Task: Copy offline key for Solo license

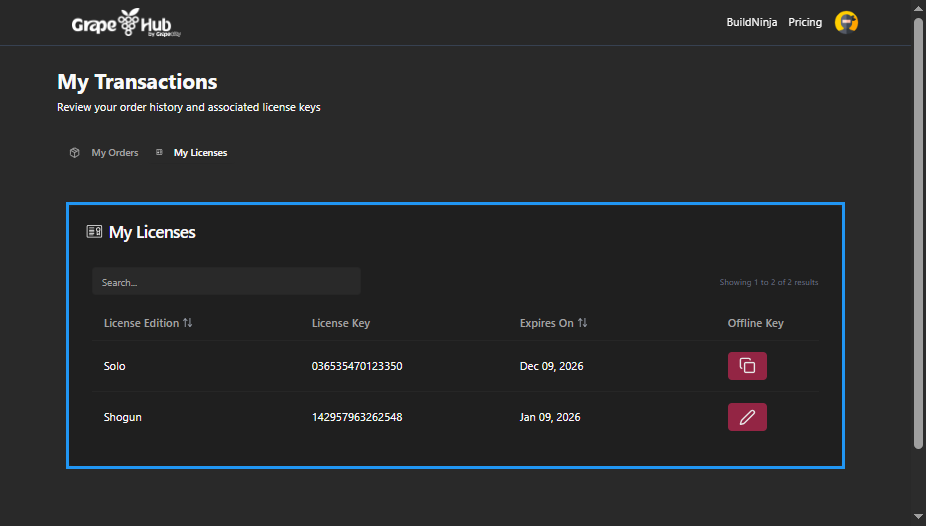Action: click(747, 366)
